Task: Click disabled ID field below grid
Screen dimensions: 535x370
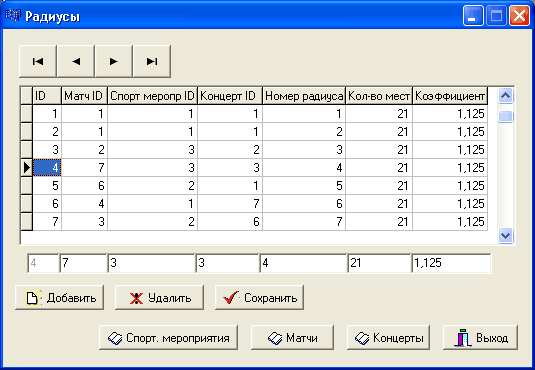Action: tap(43, 263)
